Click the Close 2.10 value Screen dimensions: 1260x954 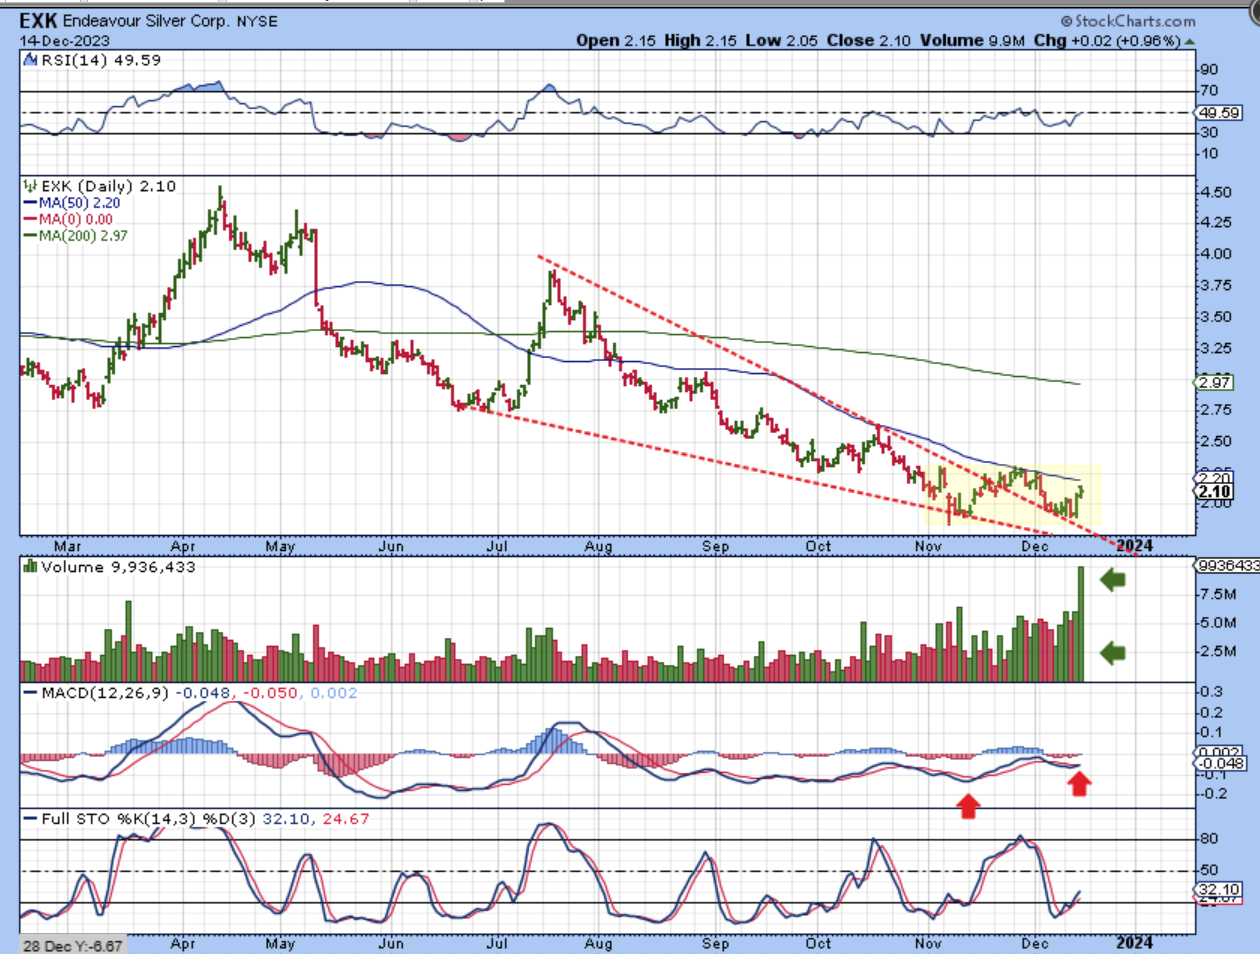point(868,40)
